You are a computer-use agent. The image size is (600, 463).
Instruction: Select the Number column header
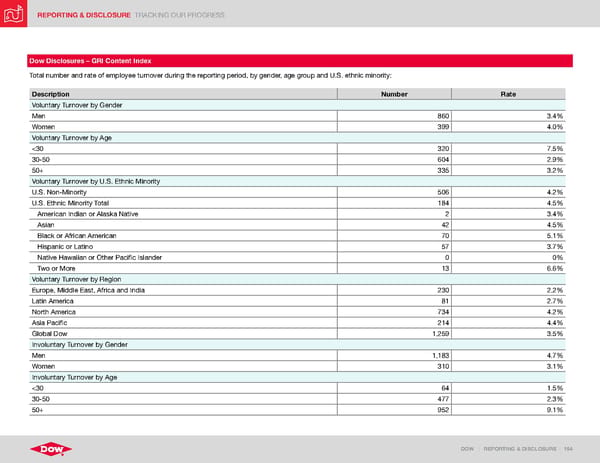tap(394, 94)
